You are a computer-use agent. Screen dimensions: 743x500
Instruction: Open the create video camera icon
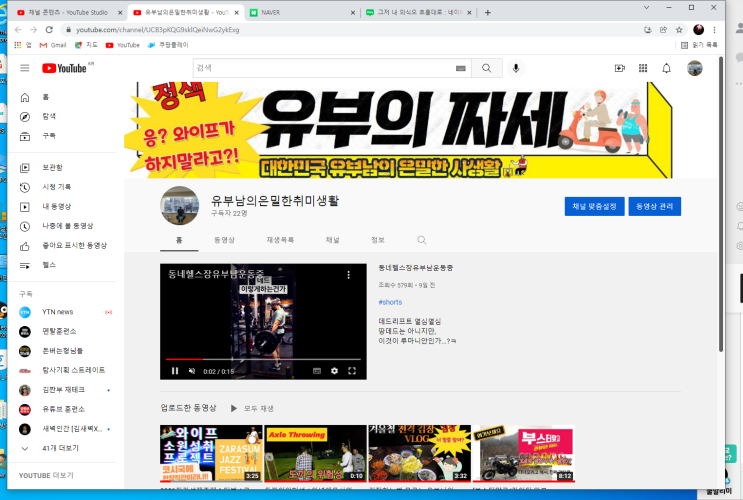(619, 68)
